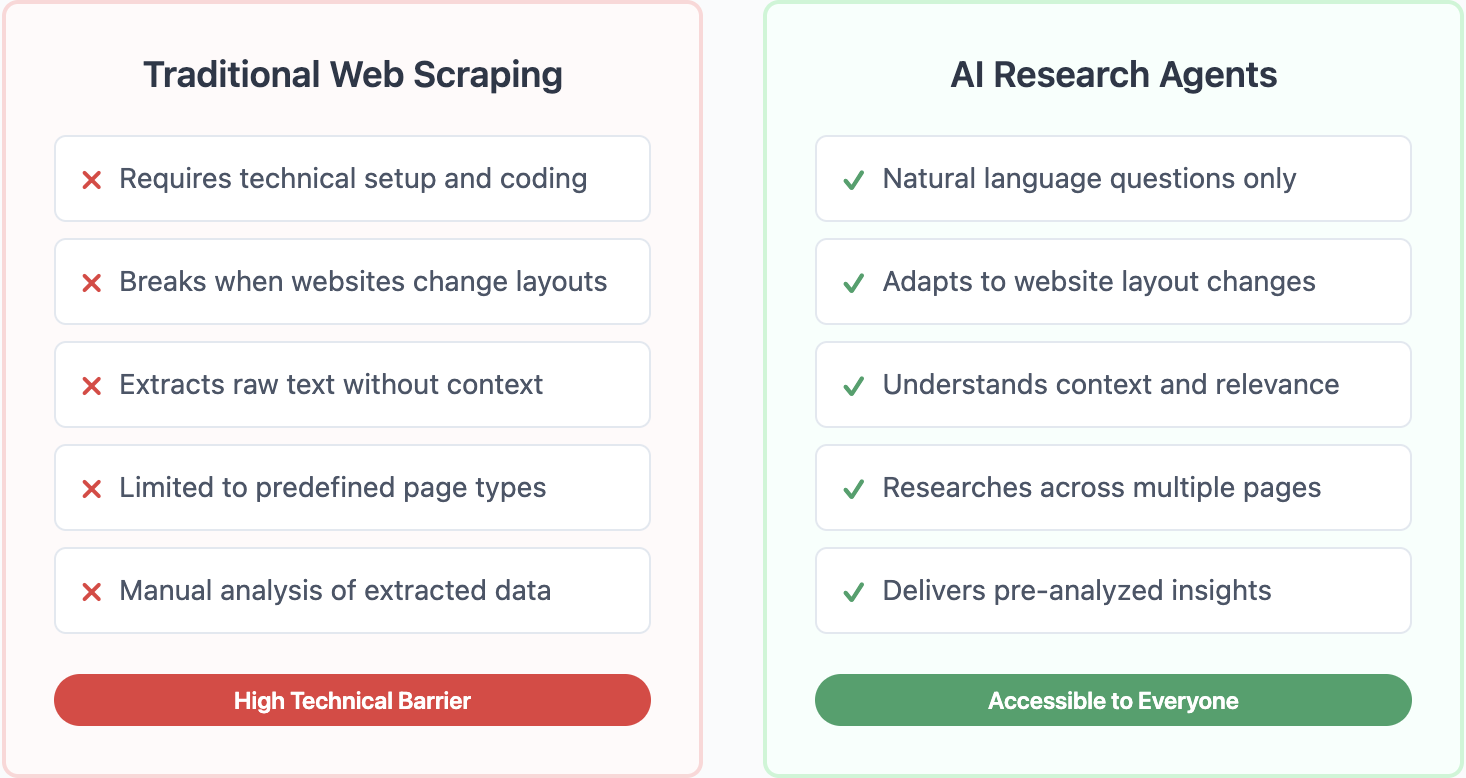The height and width of the screenshot is (778, 1466).
Task: Select the Extracts raw text without context row
Action: coord(352,385)
